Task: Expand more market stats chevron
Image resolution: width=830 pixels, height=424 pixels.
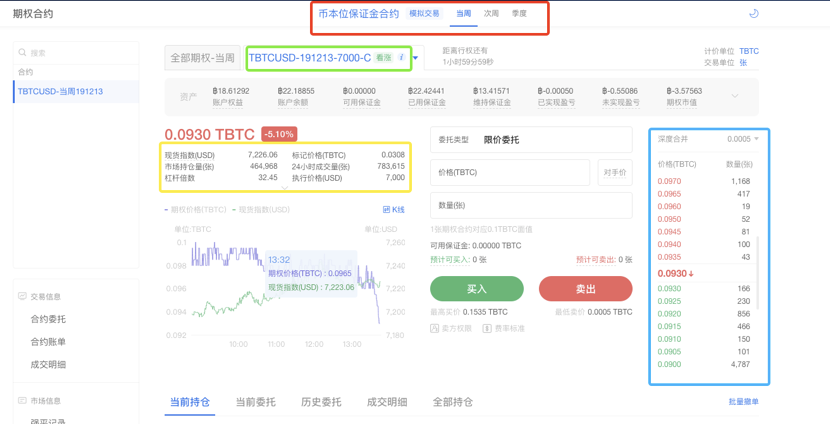Action: point(284,187)
